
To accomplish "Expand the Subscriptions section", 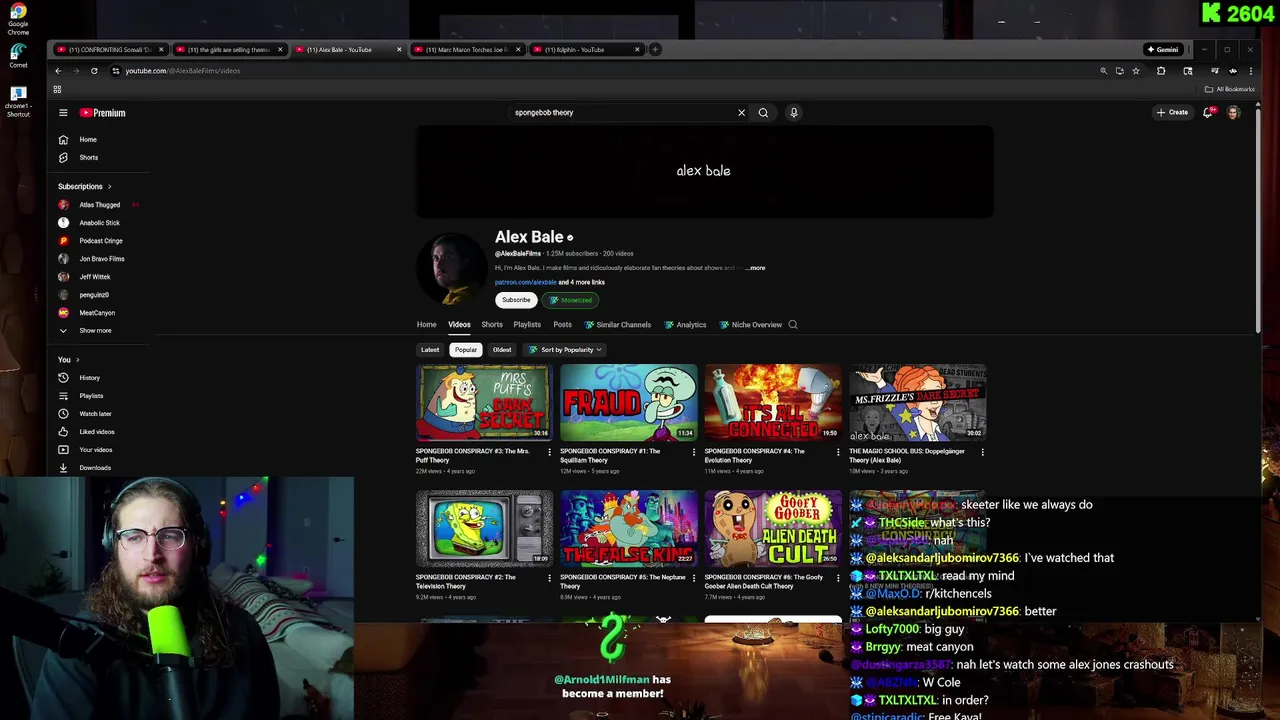I will (85, 187).
